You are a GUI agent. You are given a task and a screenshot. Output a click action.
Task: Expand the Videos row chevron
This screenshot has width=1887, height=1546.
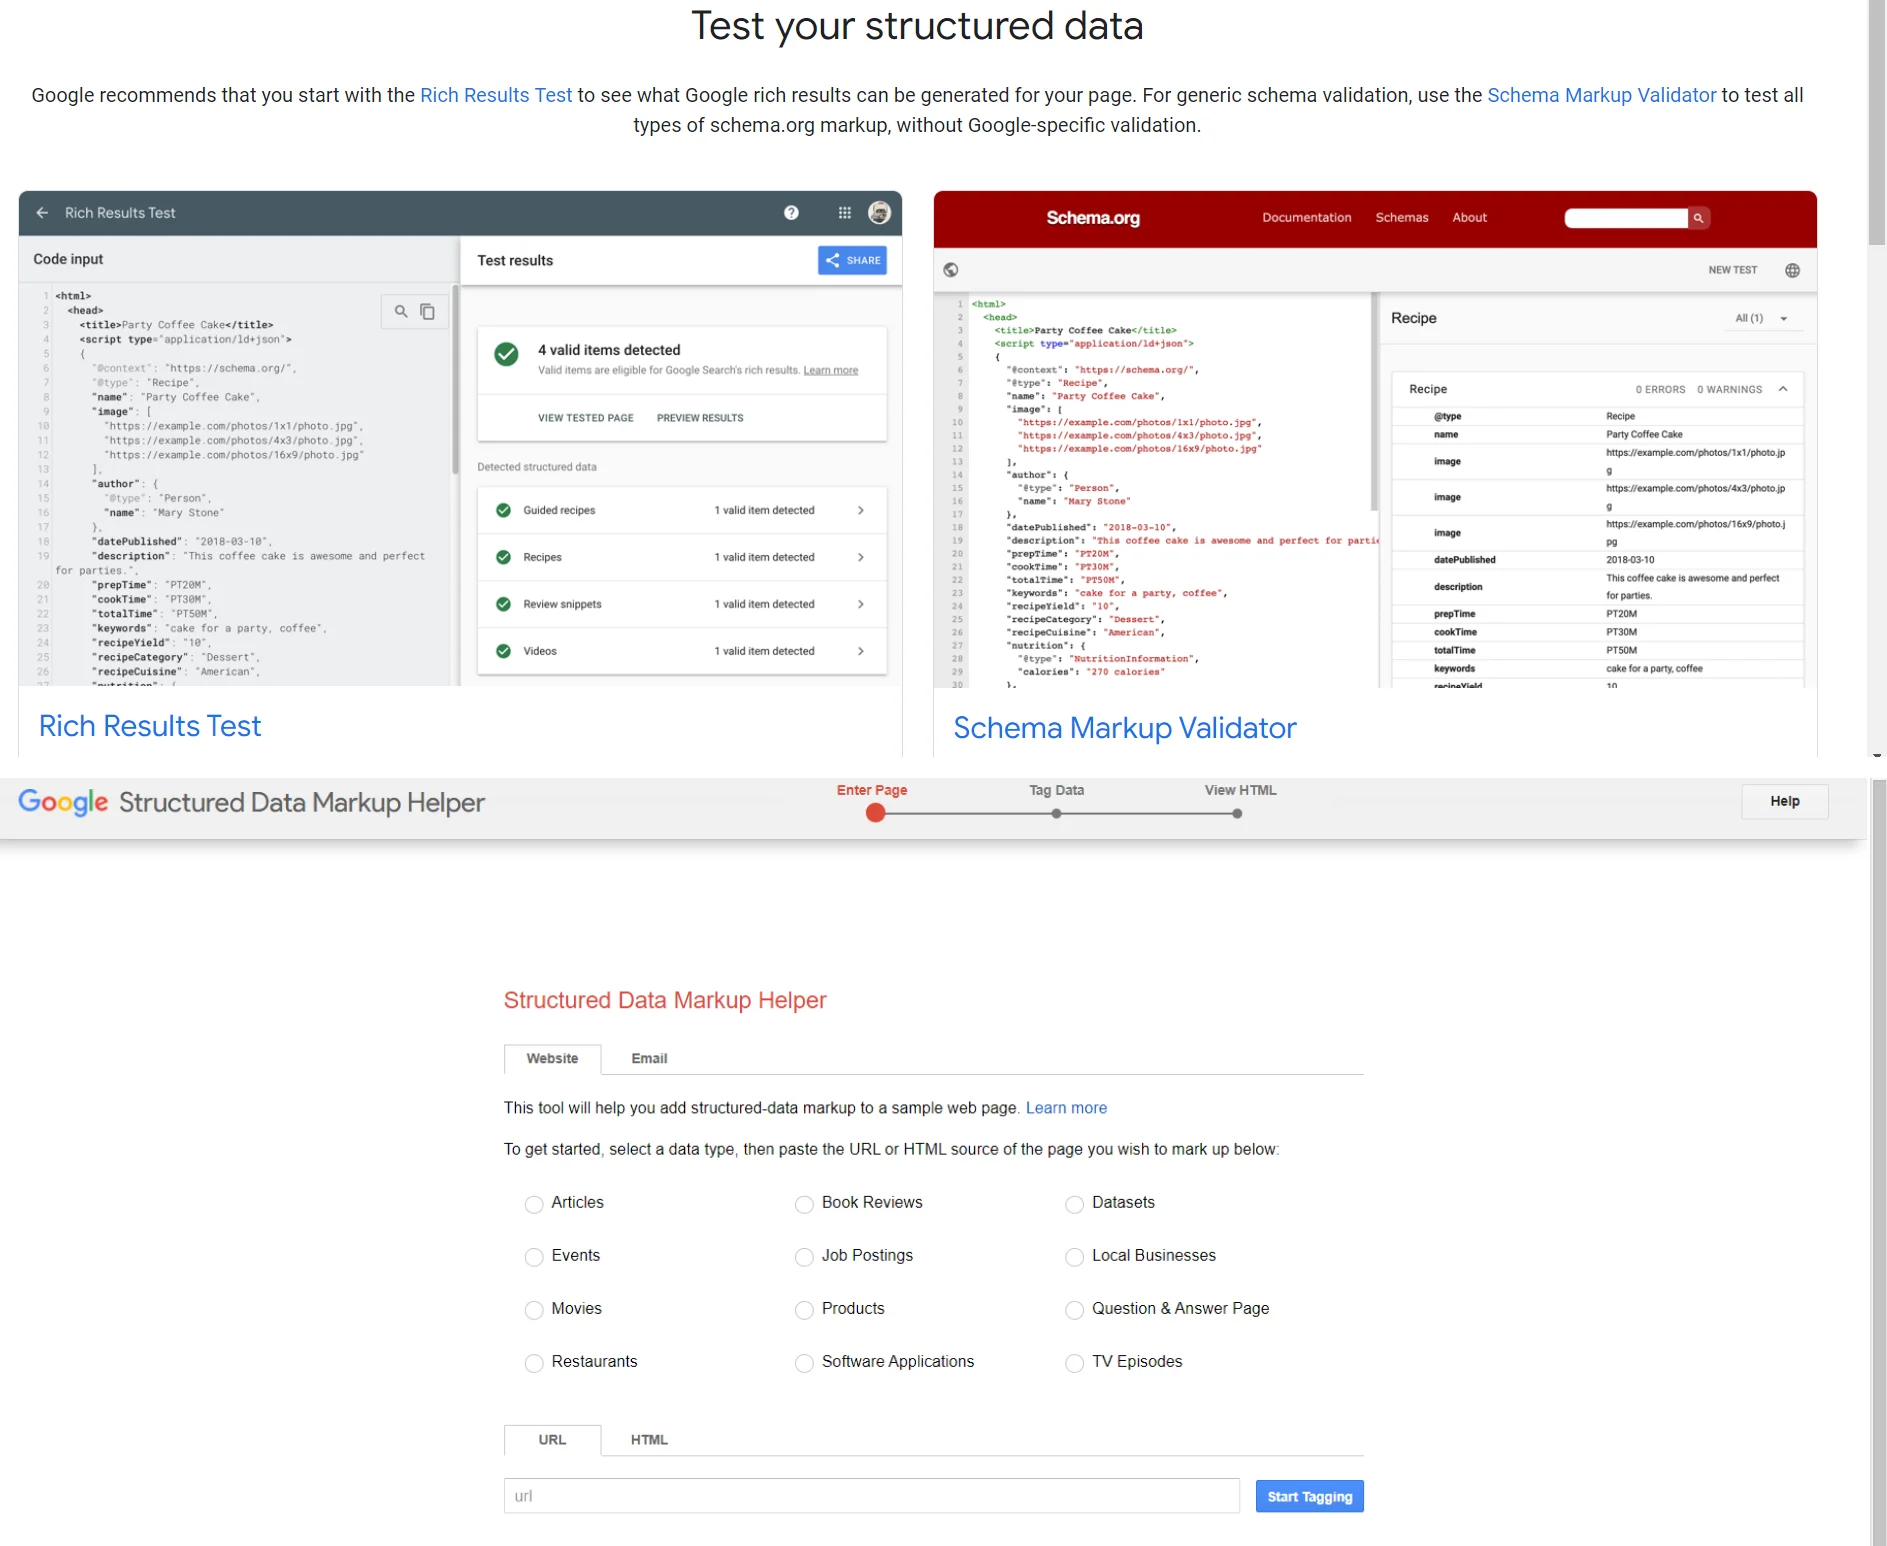click(x=861, y=651)
